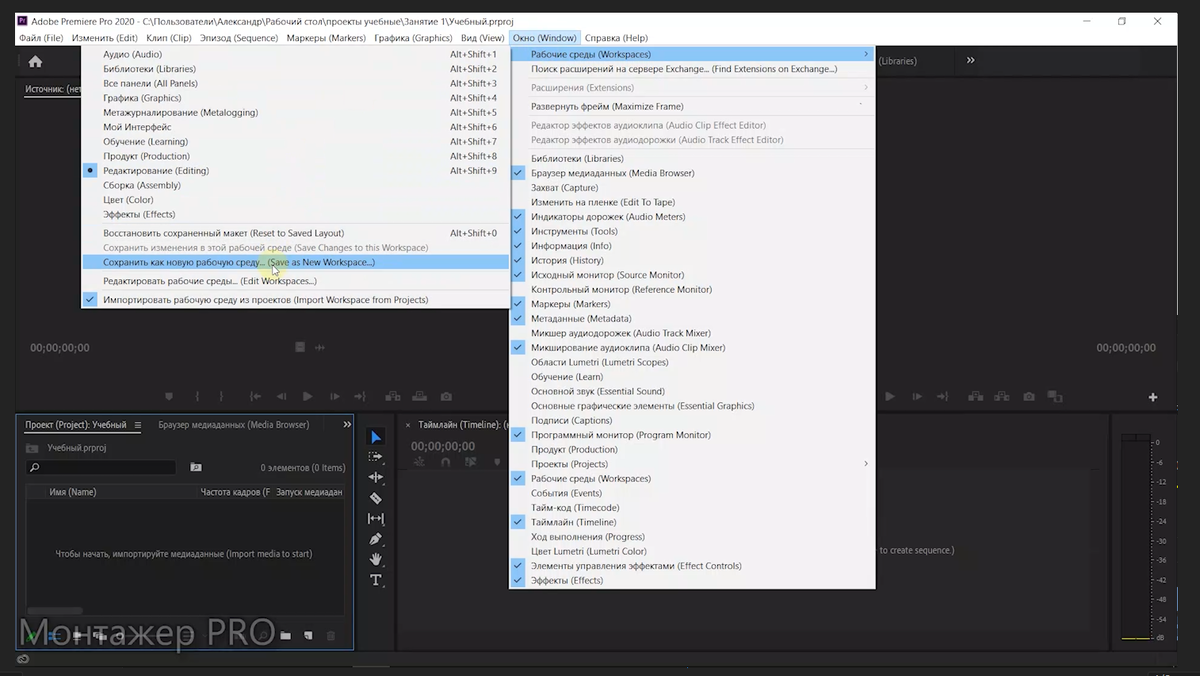1200x676 pixels.
Task: Select the Pen tool
Action: pos(376,539)
